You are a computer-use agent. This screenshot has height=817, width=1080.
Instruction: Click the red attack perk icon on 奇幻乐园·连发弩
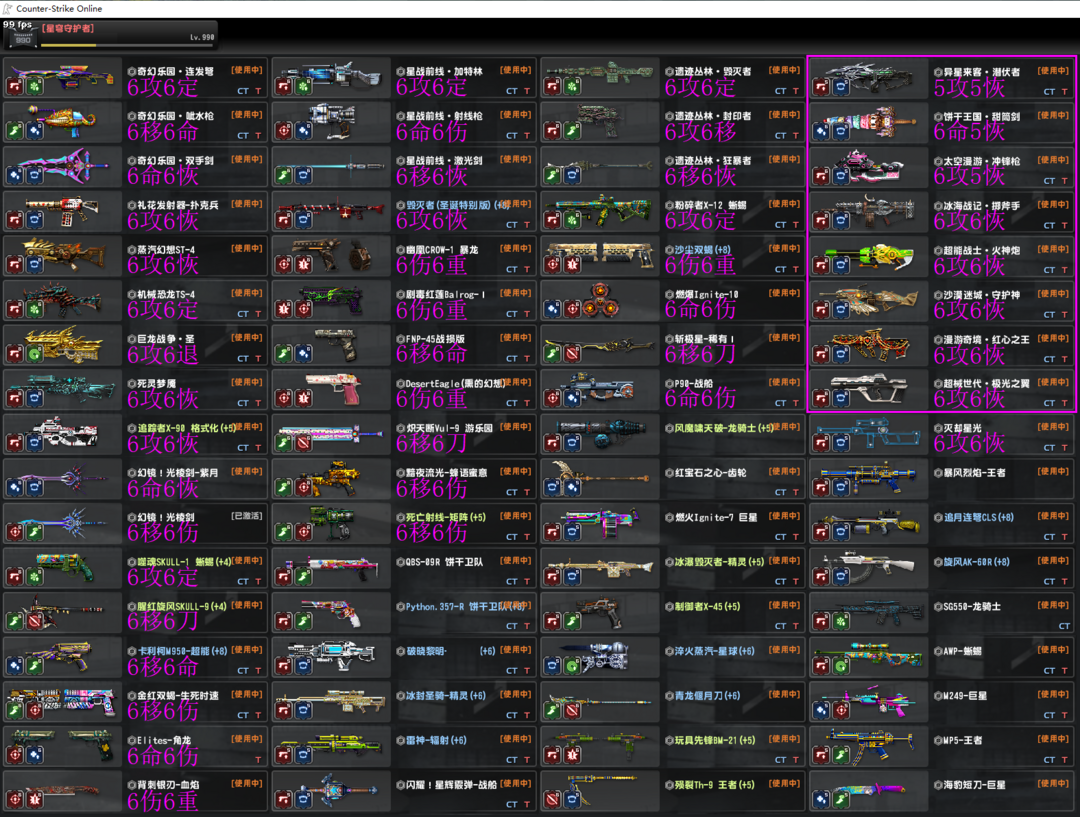[15, 87]
